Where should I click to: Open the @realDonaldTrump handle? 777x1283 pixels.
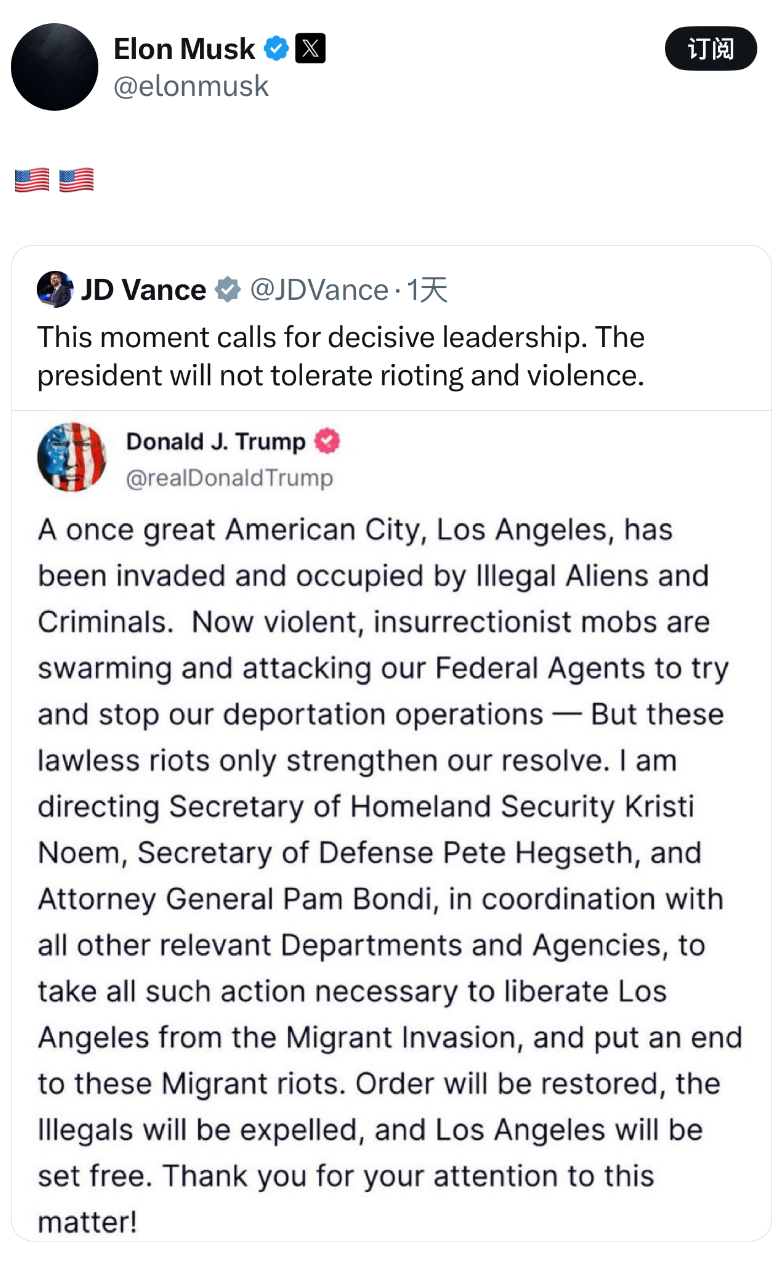pos(229,478)
